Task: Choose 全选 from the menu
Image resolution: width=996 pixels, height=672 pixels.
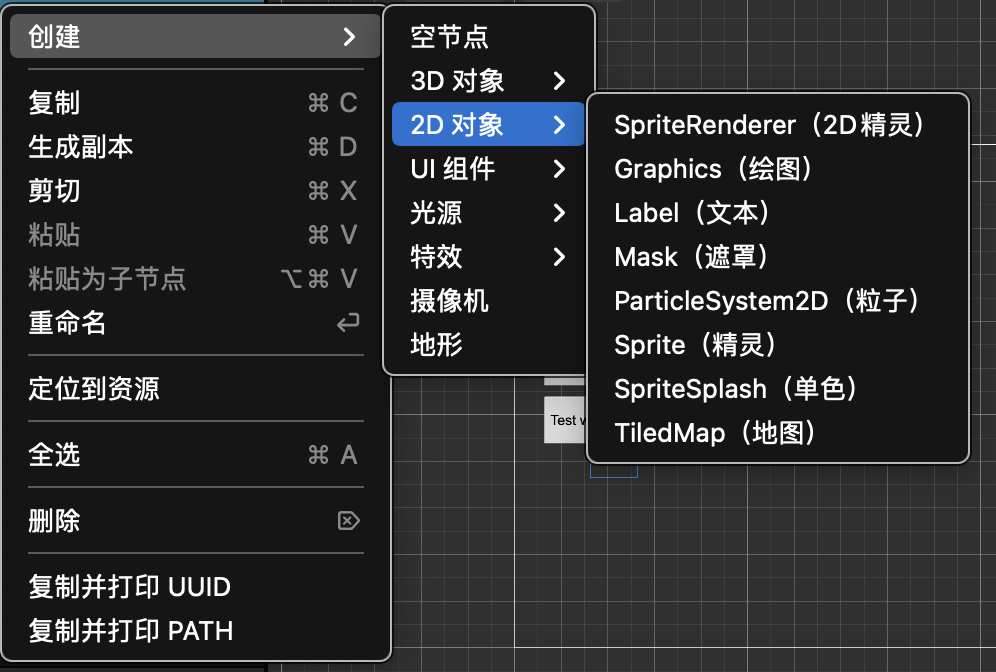Action: 195,455
